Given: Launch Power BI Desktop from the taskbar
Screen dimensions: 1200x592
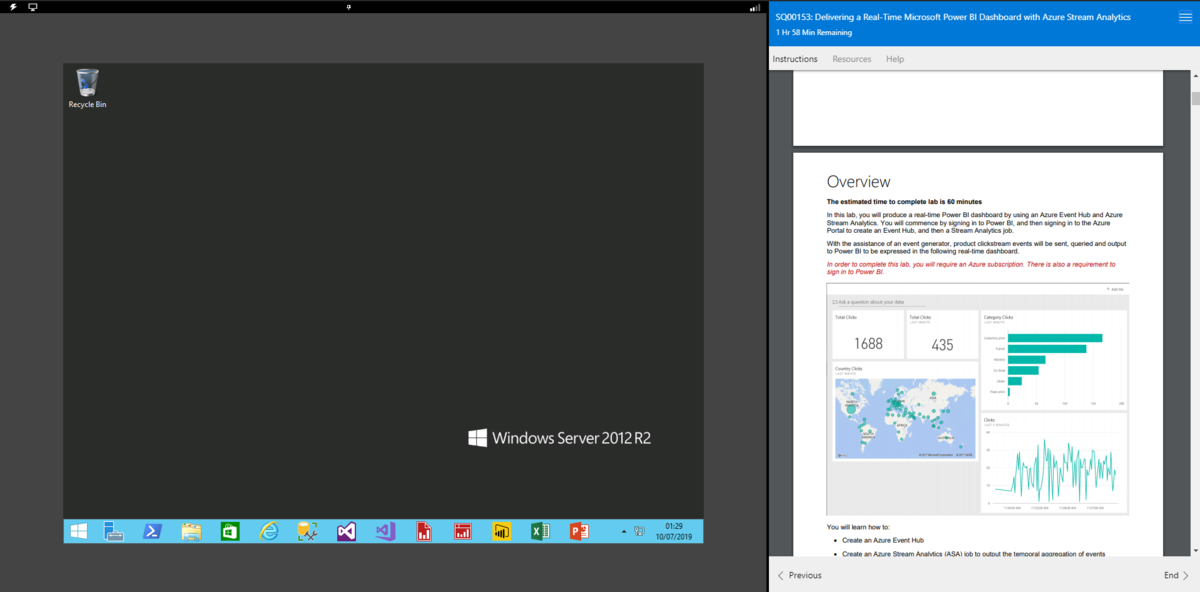Looking at the screenshot, I should pyautogui.click(x=501, y=531).
